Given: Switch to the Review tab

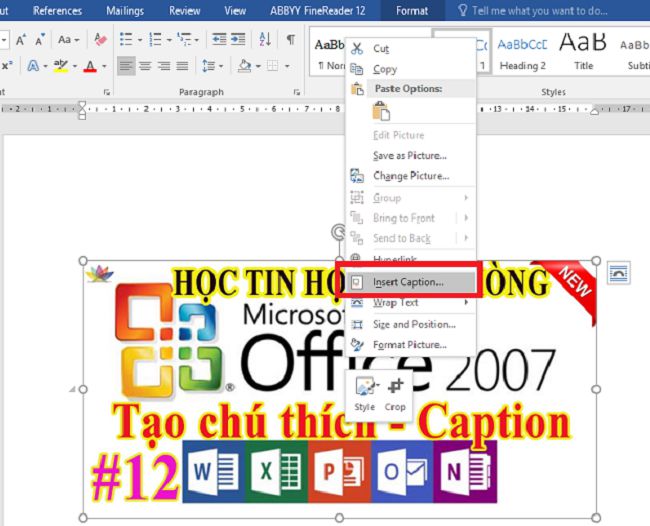Looking at the screenshot, I should pos(184,10).
